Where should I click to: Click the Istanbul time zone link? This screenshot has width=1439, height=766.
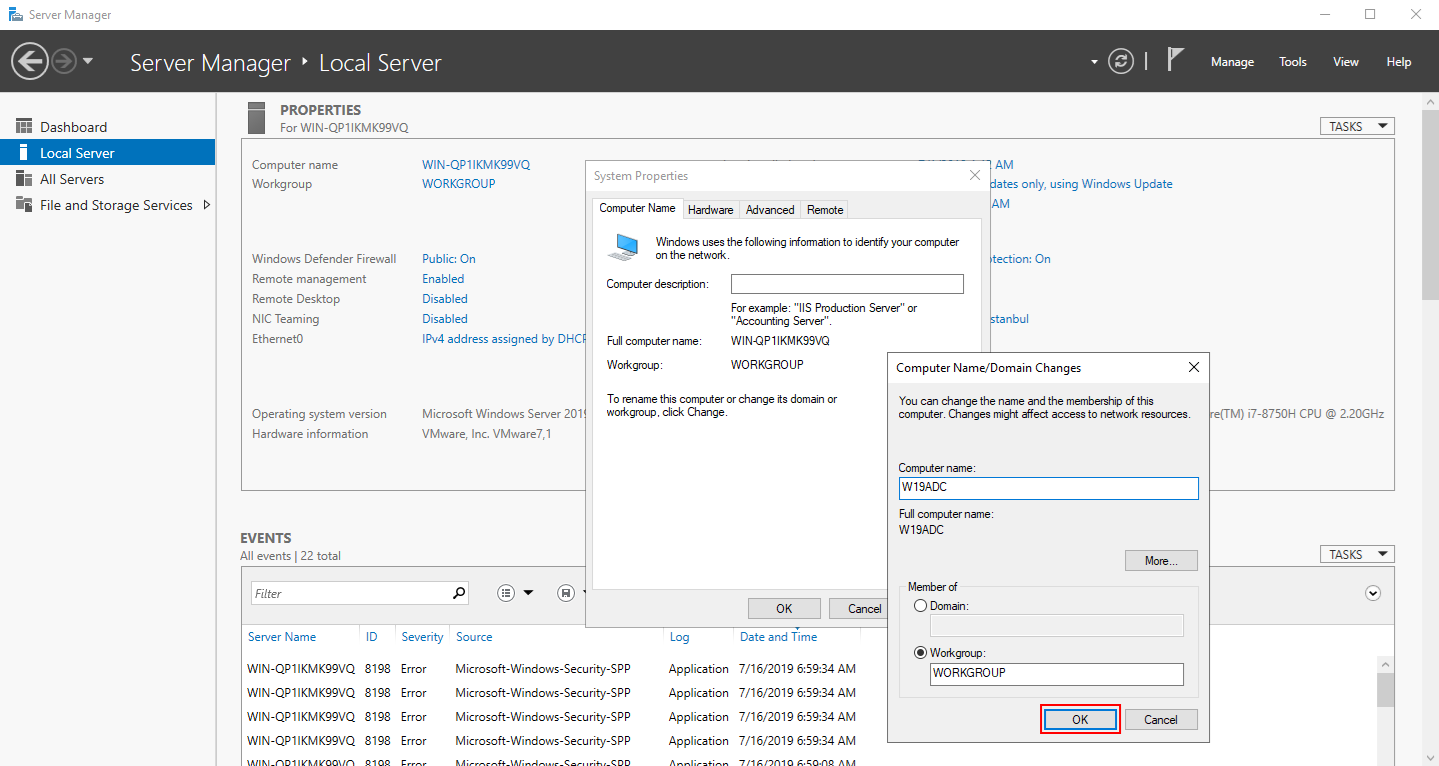pos(1008,319)
